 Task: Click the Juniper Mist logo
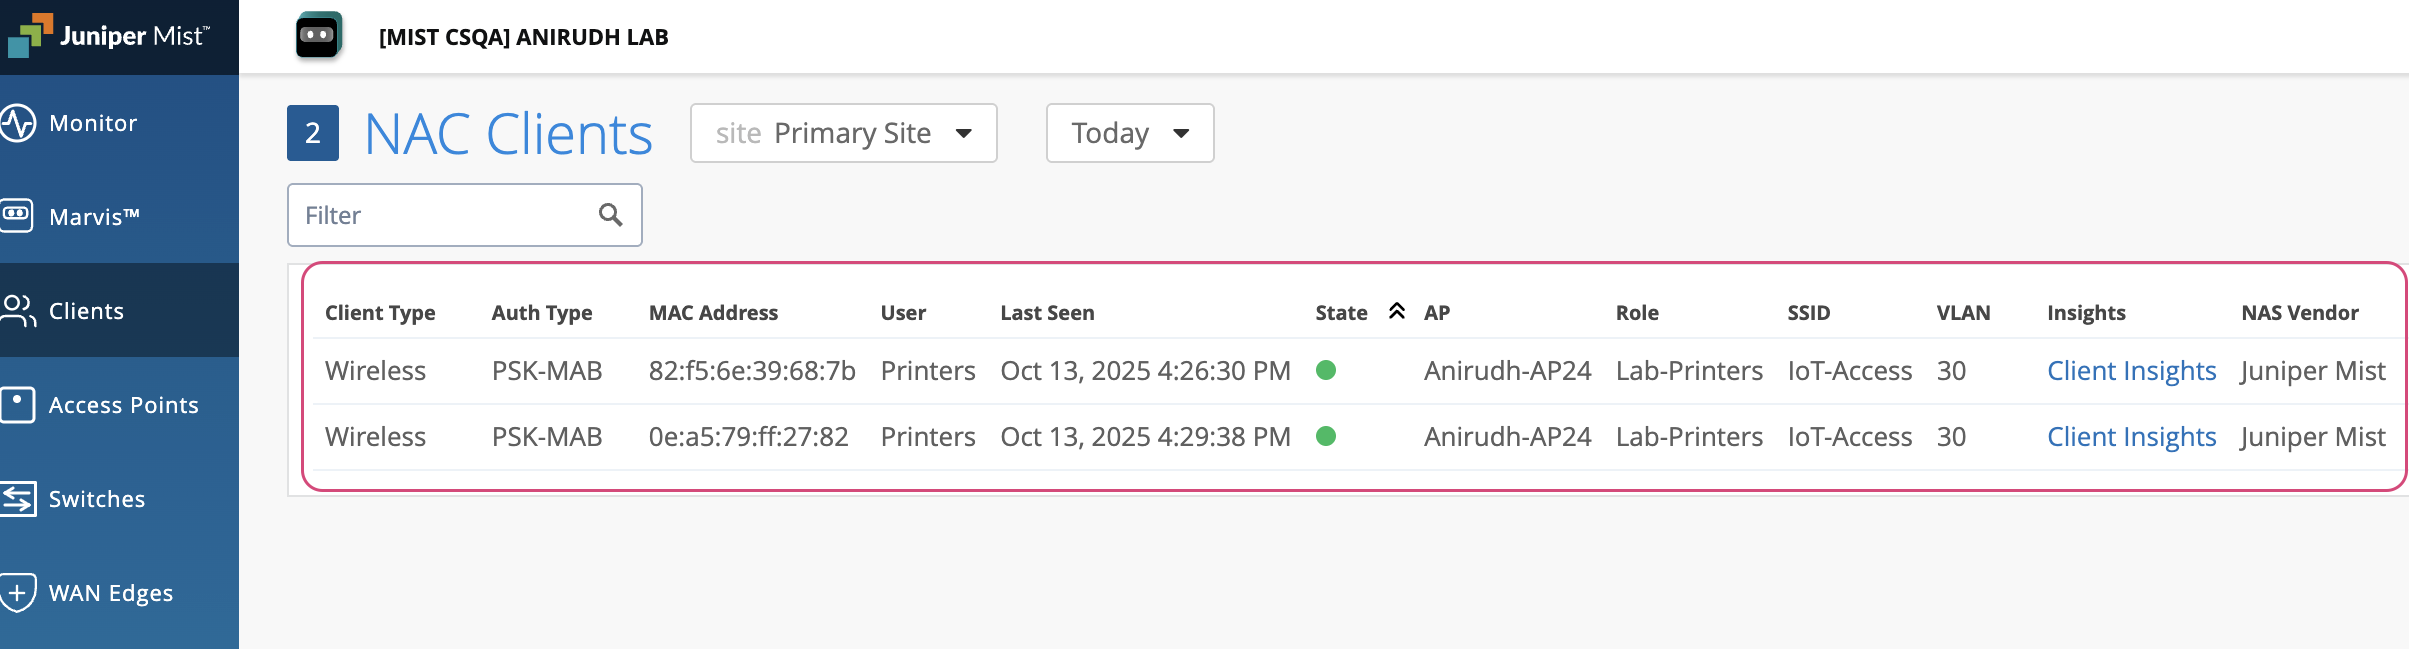click(108, 36)
